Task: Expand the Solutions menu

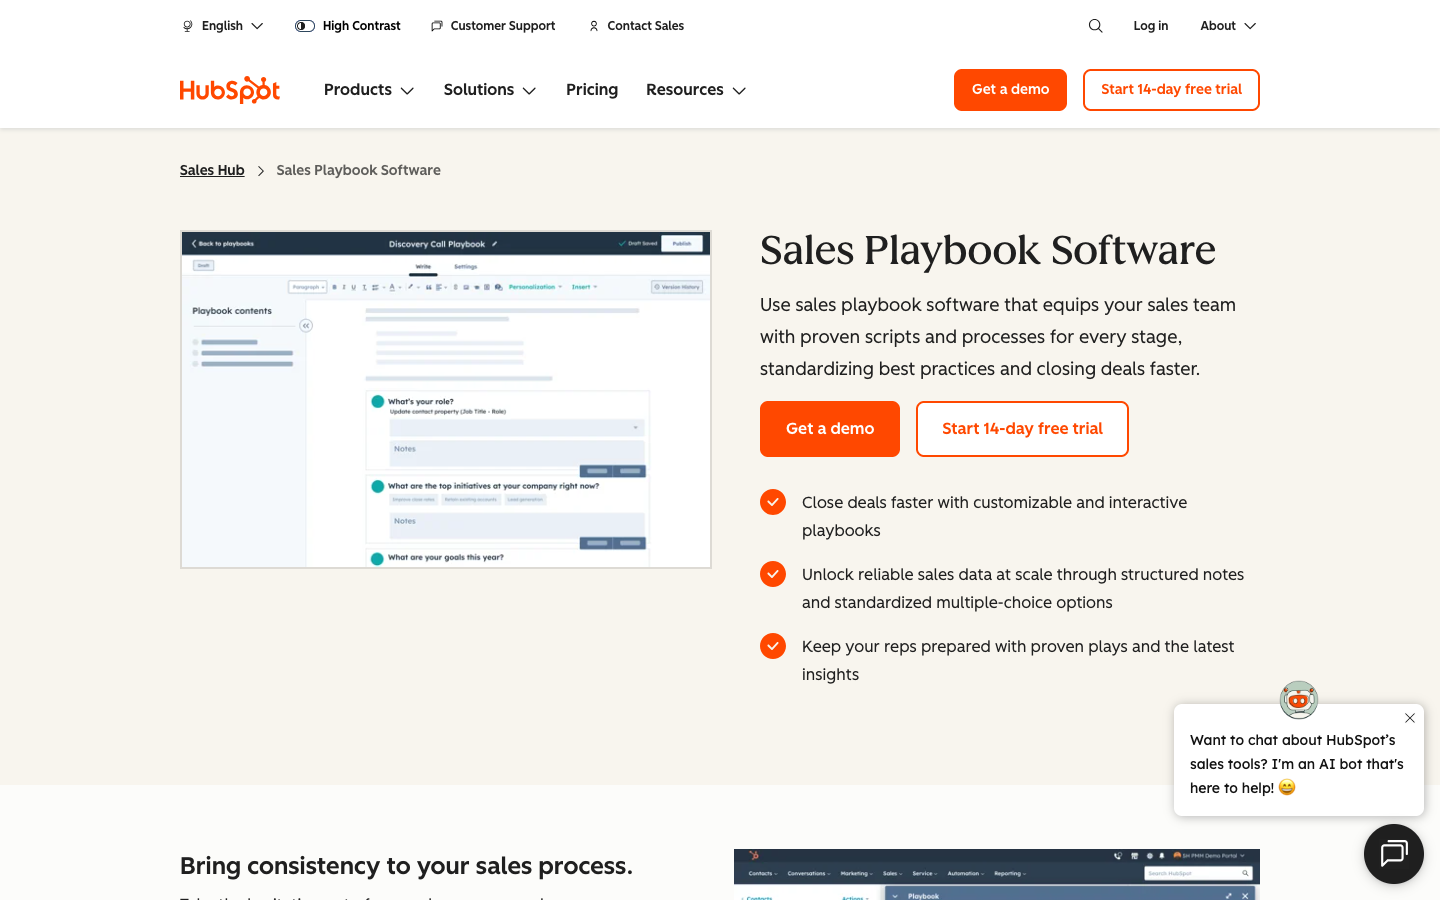Action: click(490, 90)
